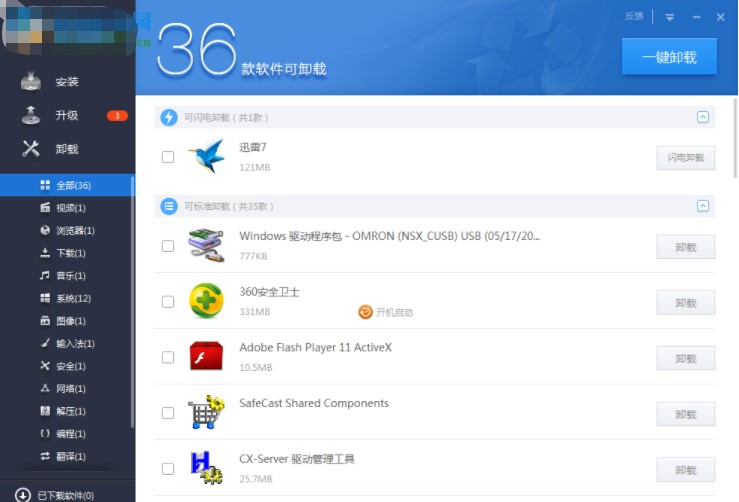
Task: Click the music note icon beside 音乐(1)
Action: point(45,275)
